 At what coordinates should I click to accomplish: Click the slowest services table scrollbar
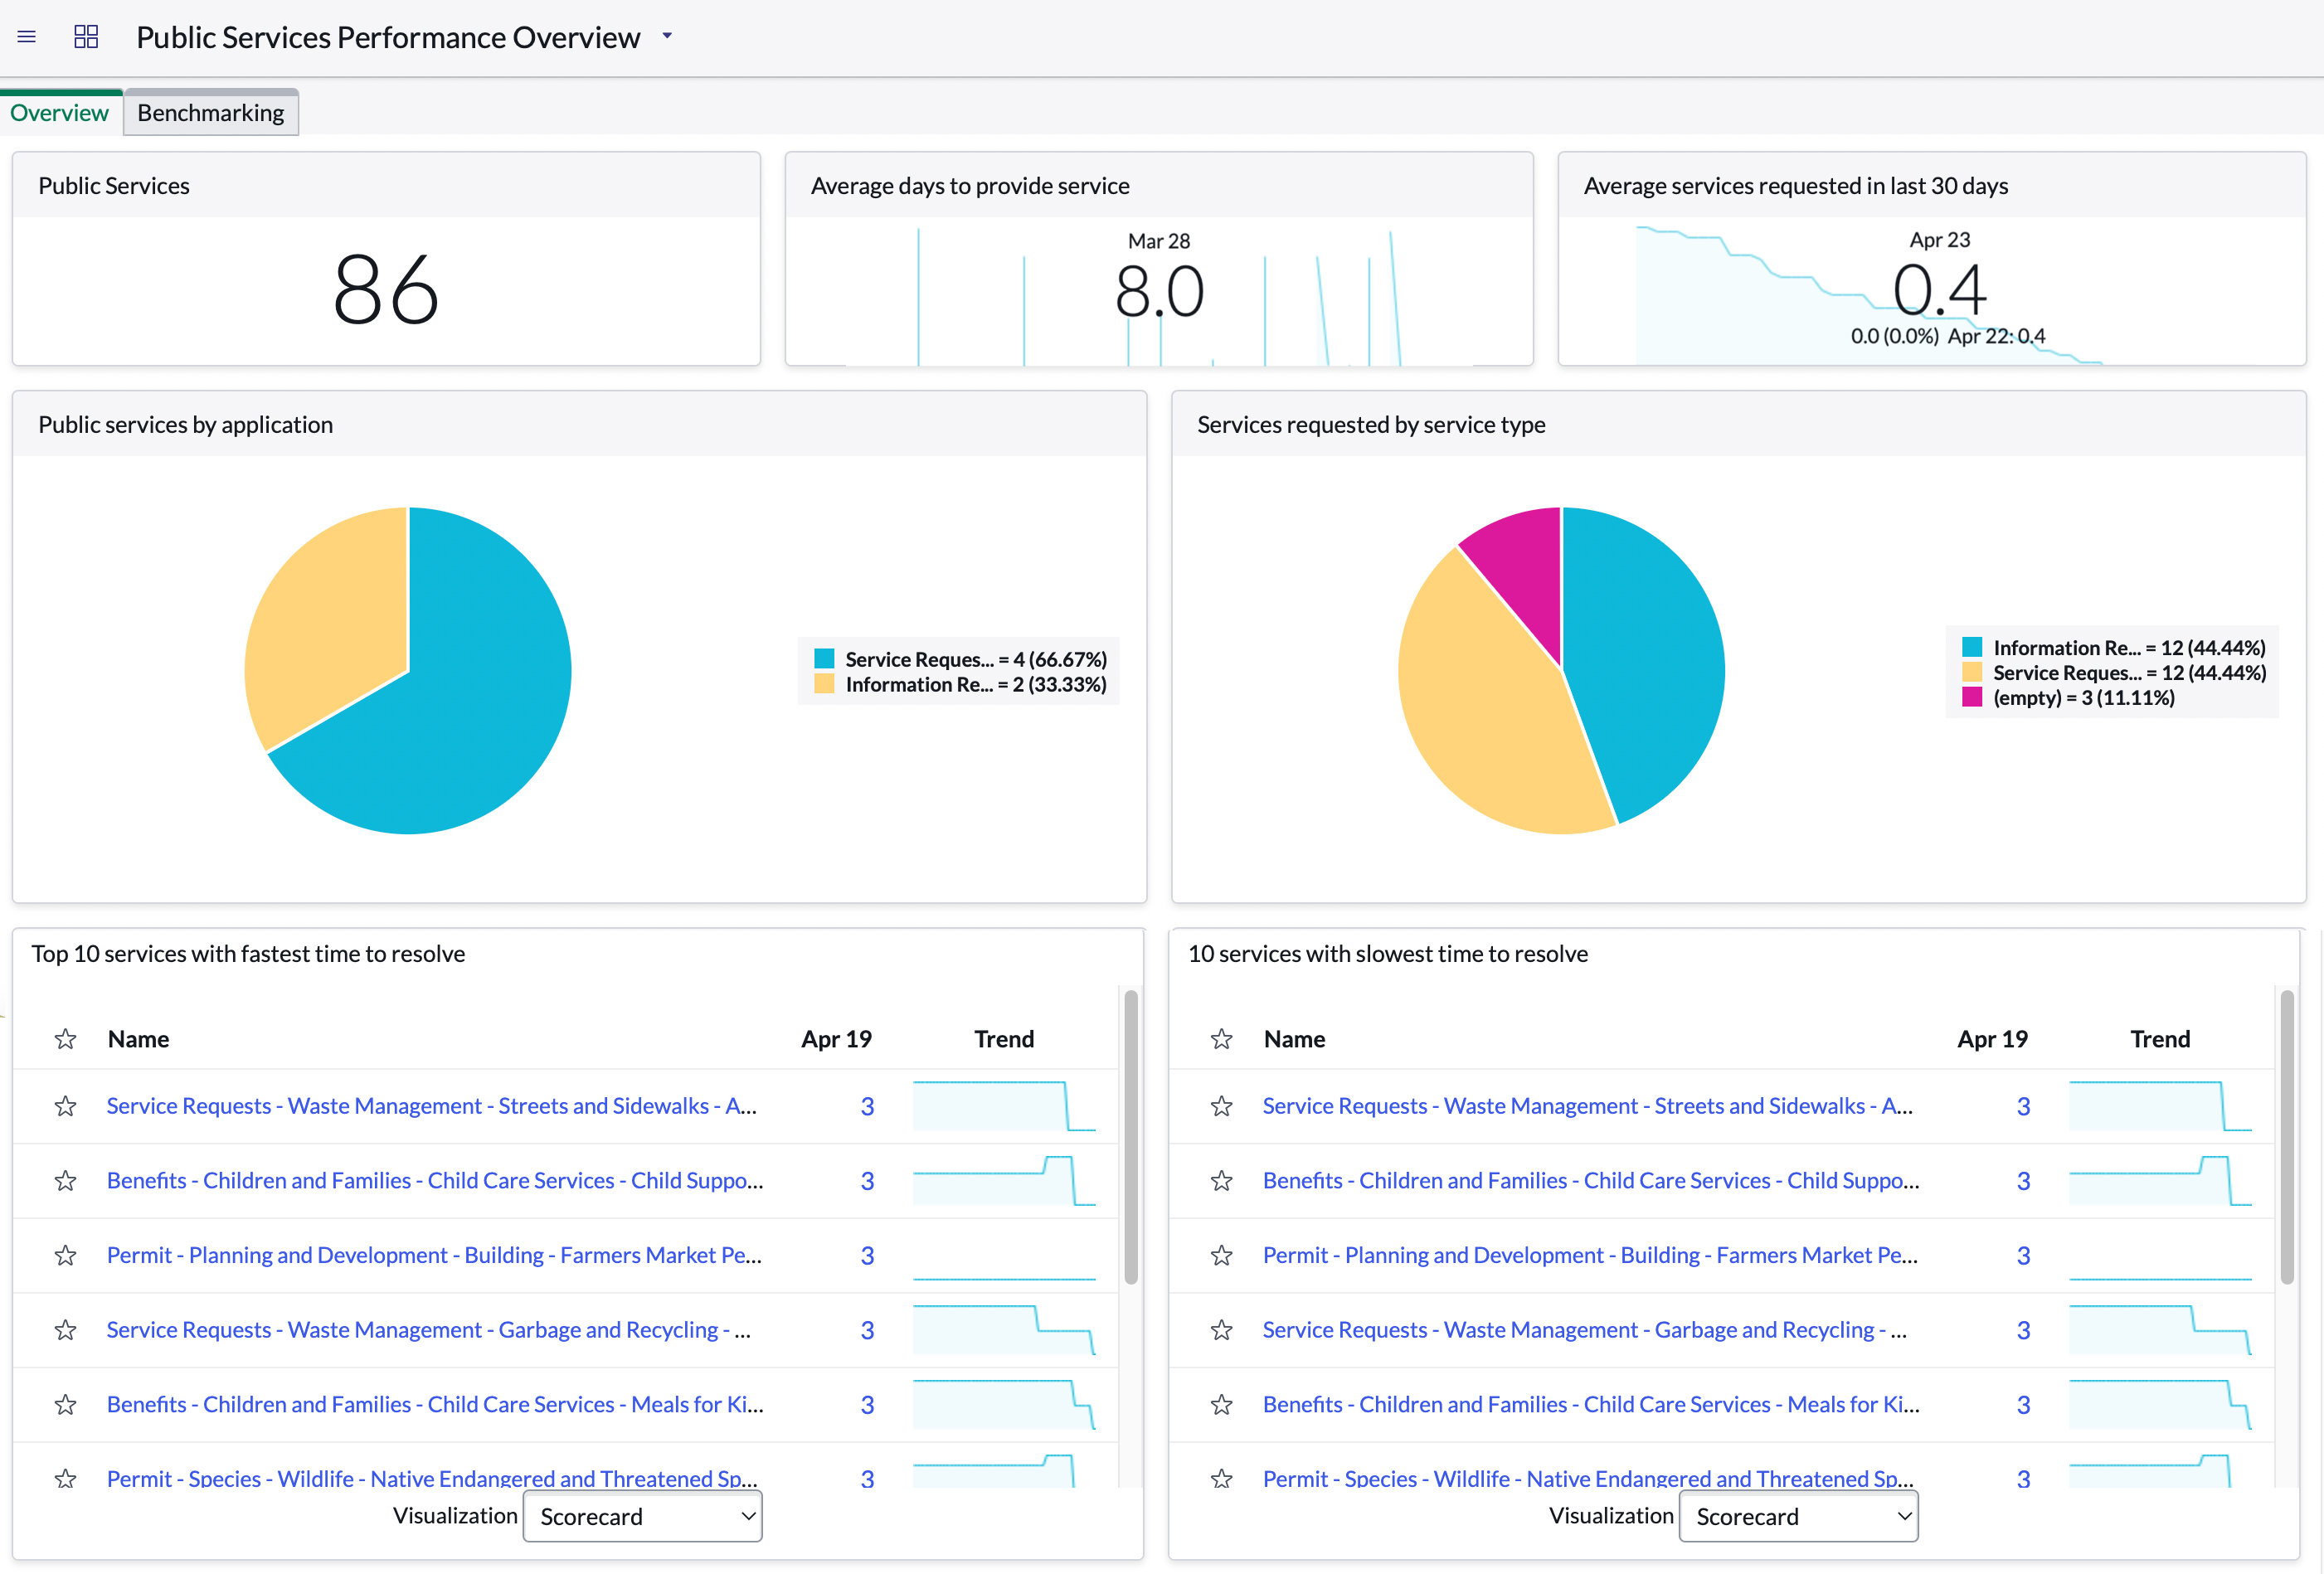click(x=2287, y=1137)
